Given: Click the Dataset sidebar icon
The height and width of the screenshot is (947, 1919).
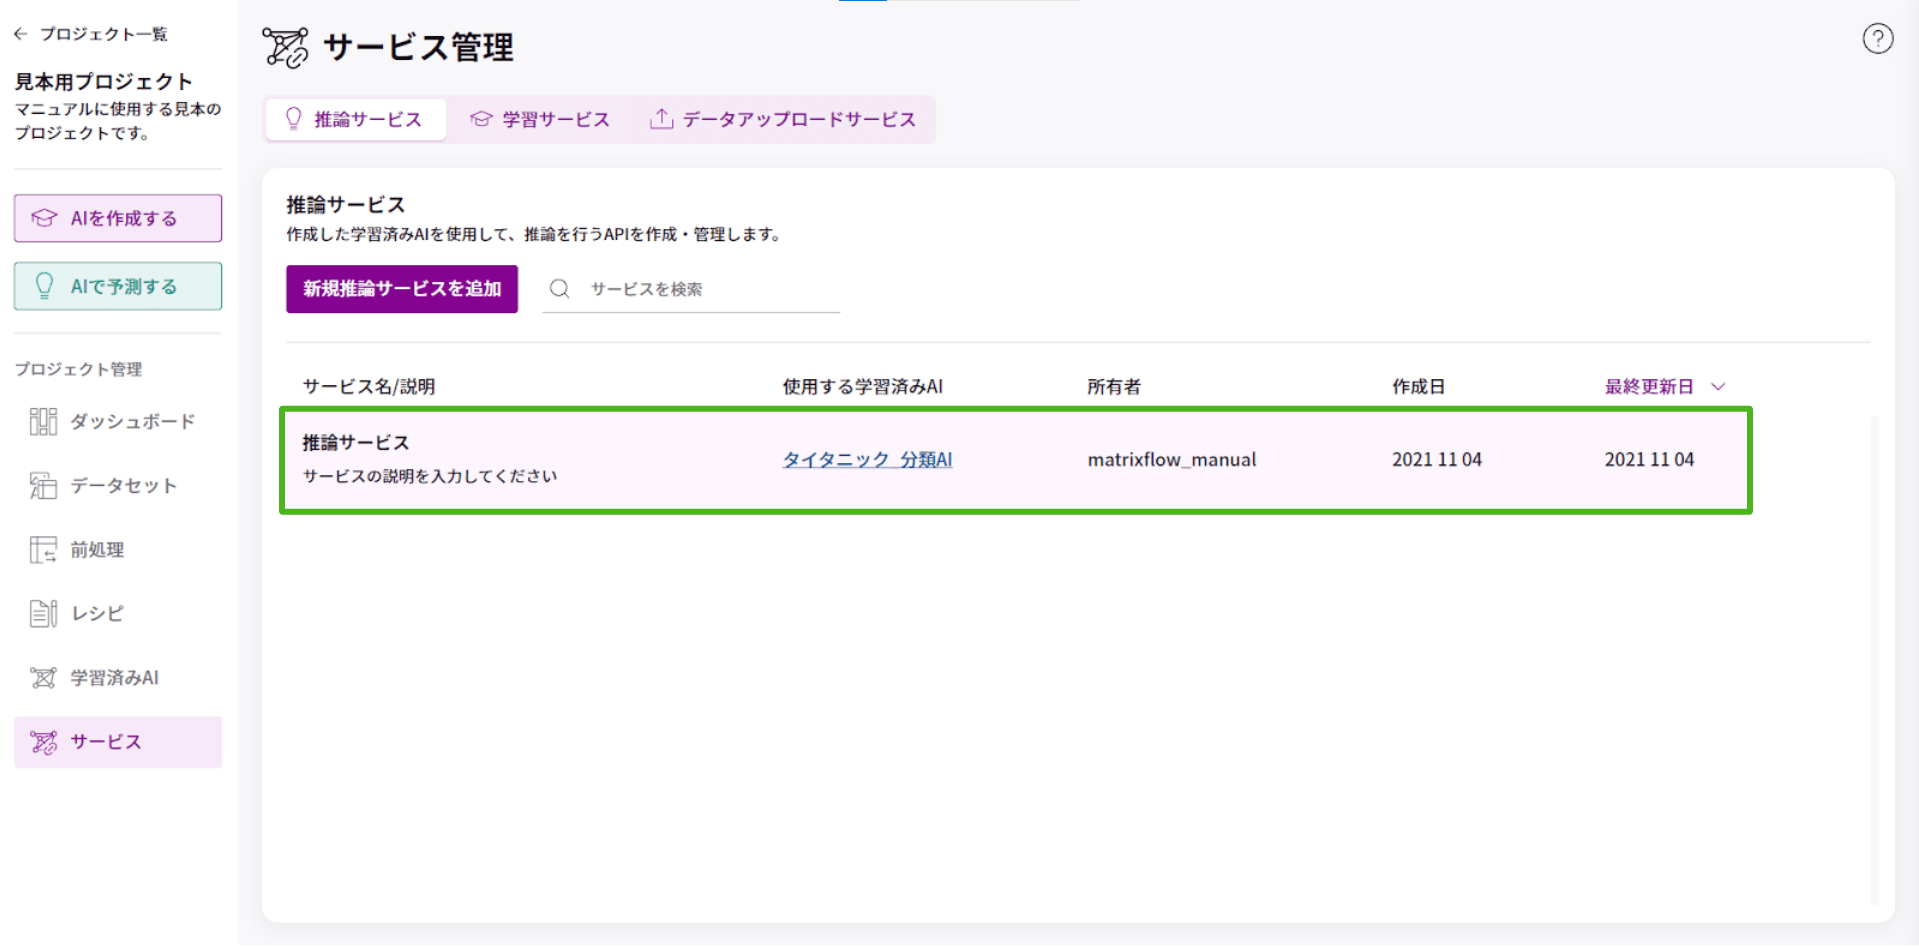Looking at the screenshot, I should point(43,485).
